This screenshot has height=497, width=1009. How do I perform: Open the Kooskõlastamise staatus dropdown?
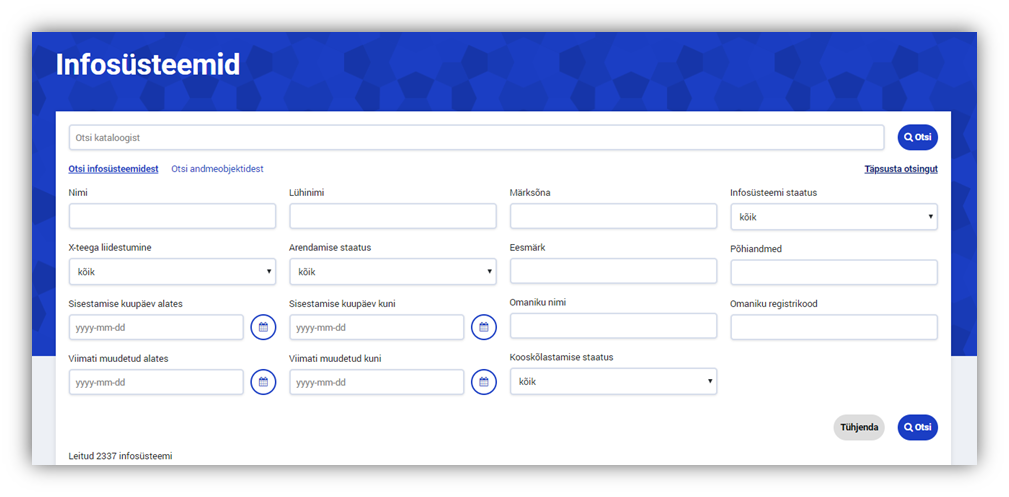(613, 381)
